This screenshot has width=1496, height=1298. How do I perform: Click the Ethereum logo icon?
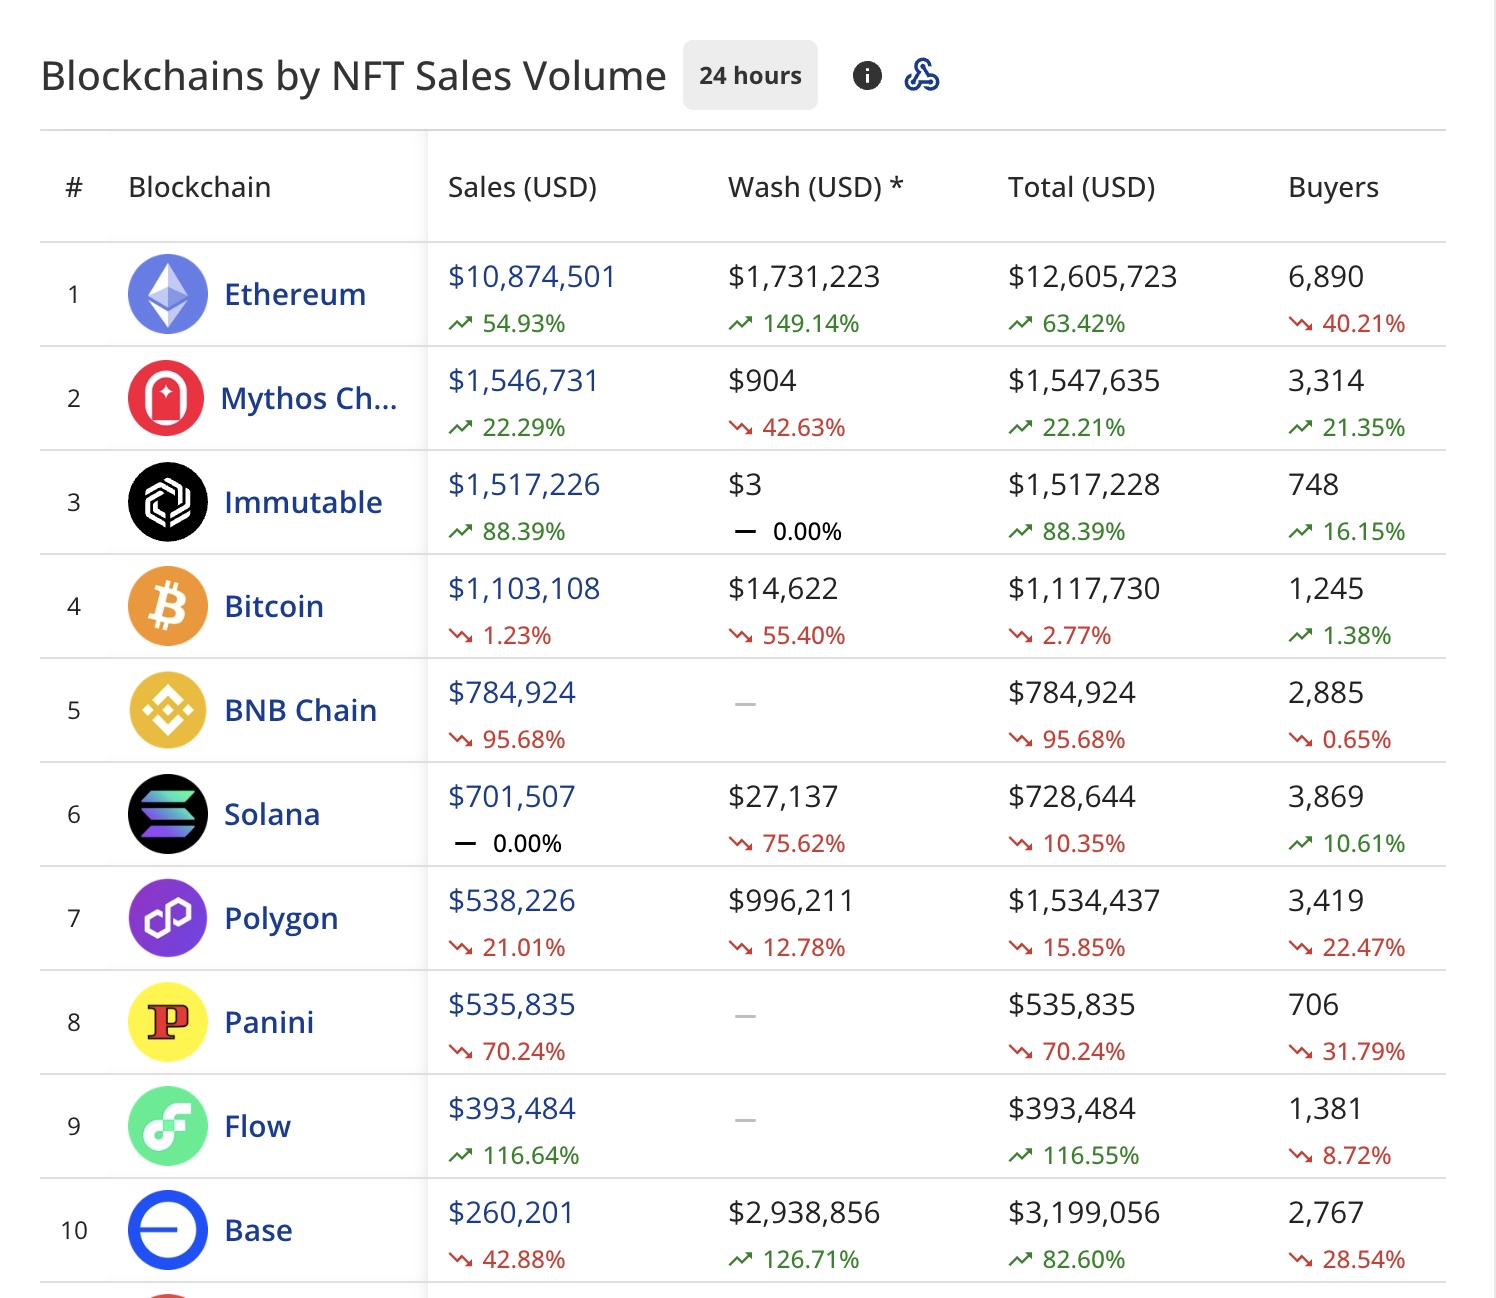(x=168, y=294)
